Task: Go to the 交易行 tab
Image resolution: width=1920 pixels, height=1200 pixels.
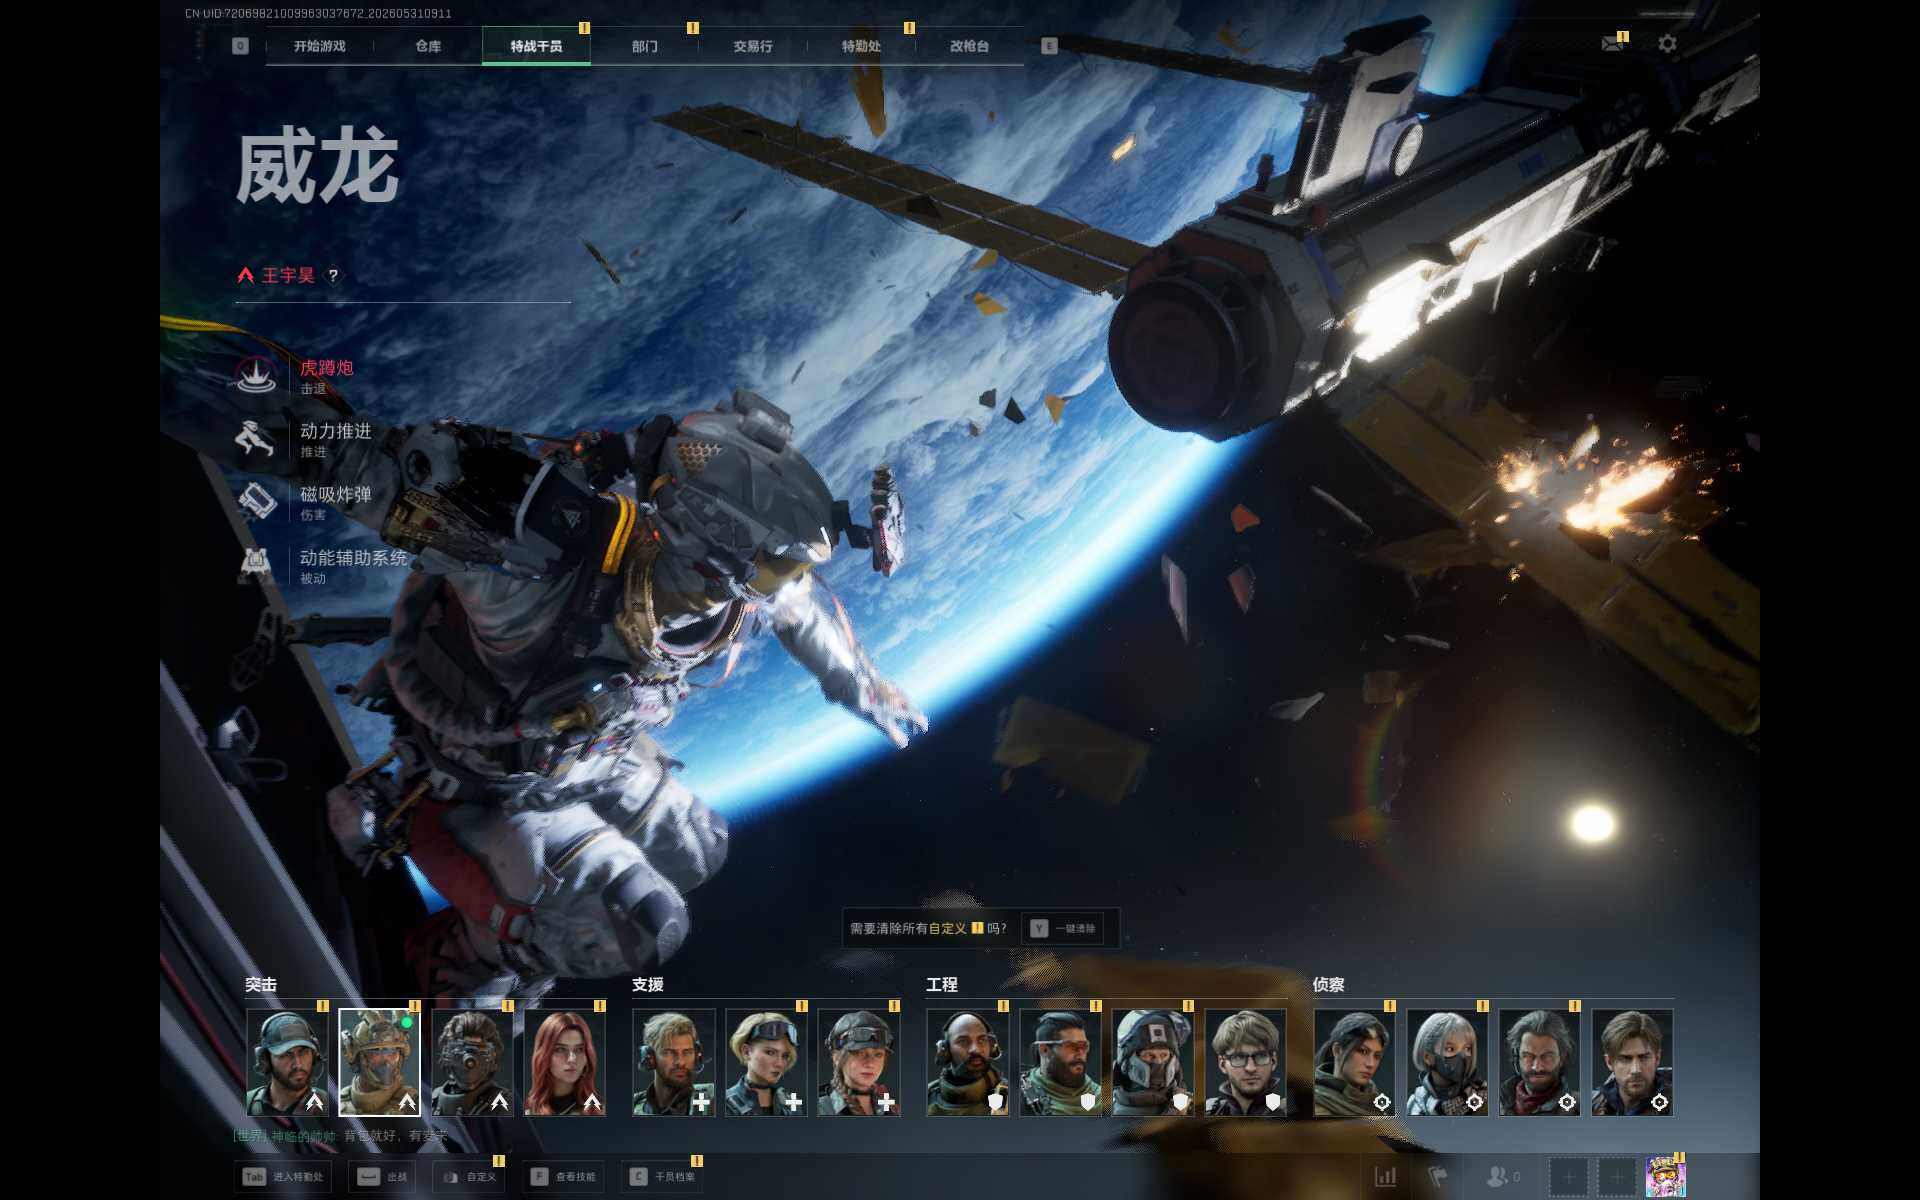Action: coord(753,46)
